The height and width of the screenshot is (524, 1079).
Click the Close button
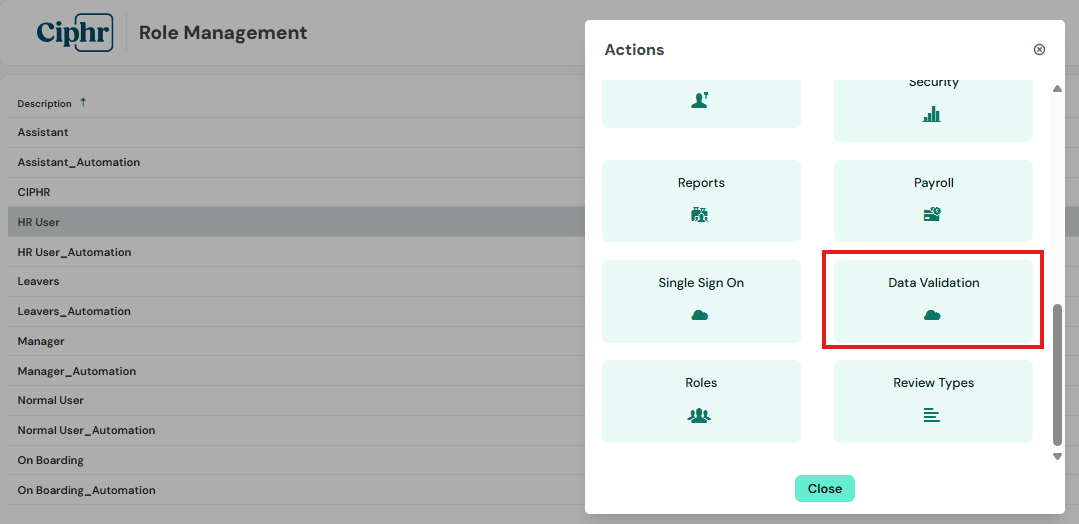[x=824, y=488]
